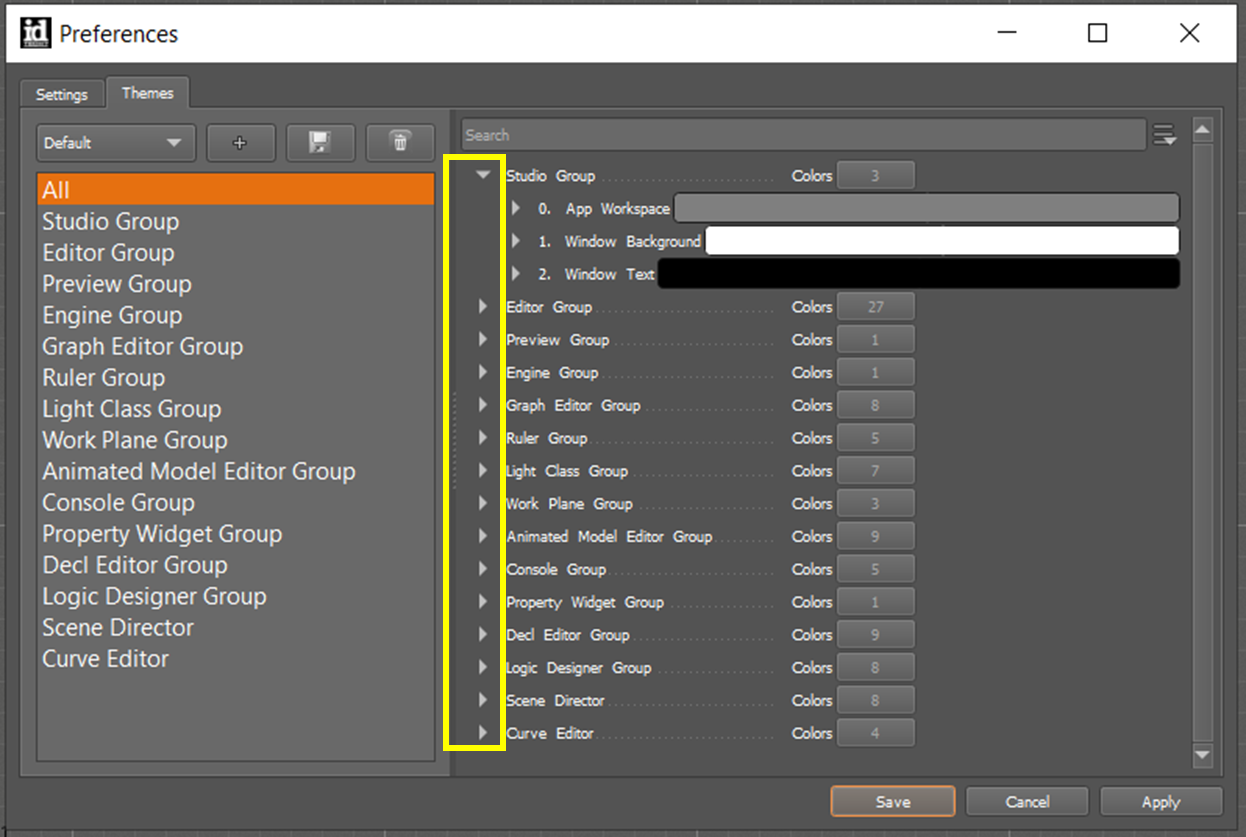
Task: Click the scrollbar up arrow
Action: tap(1203, 130)
